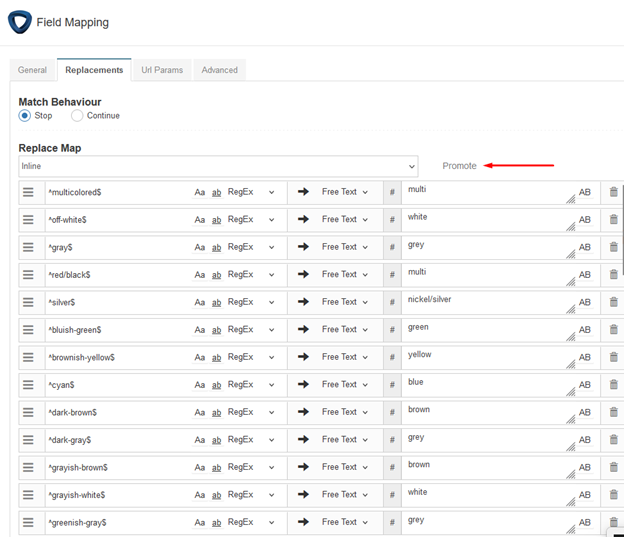
Task: Open RegEx dropdown for ^multicolored$ row
Action: 251,192
